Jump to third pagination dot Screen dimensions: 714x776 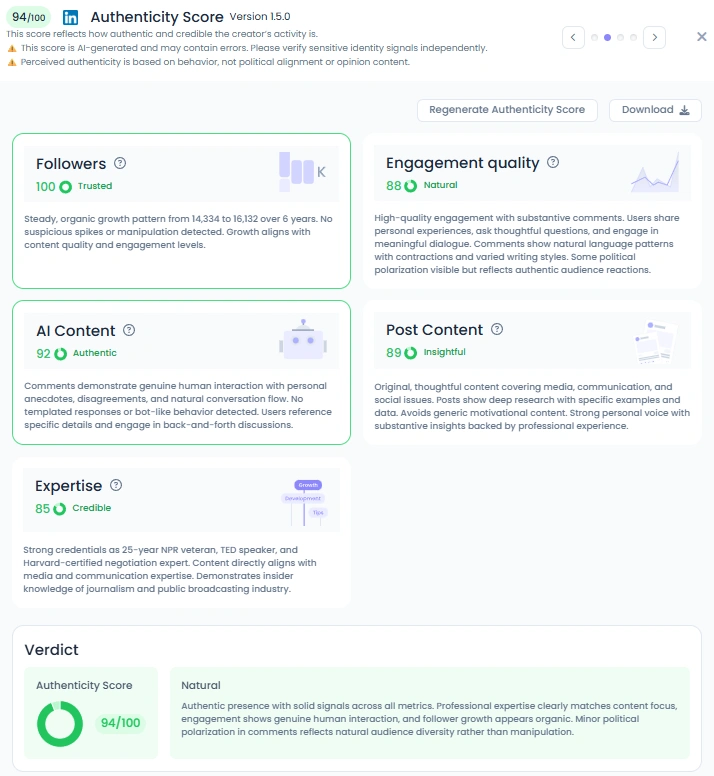click(x=620, y=38)
